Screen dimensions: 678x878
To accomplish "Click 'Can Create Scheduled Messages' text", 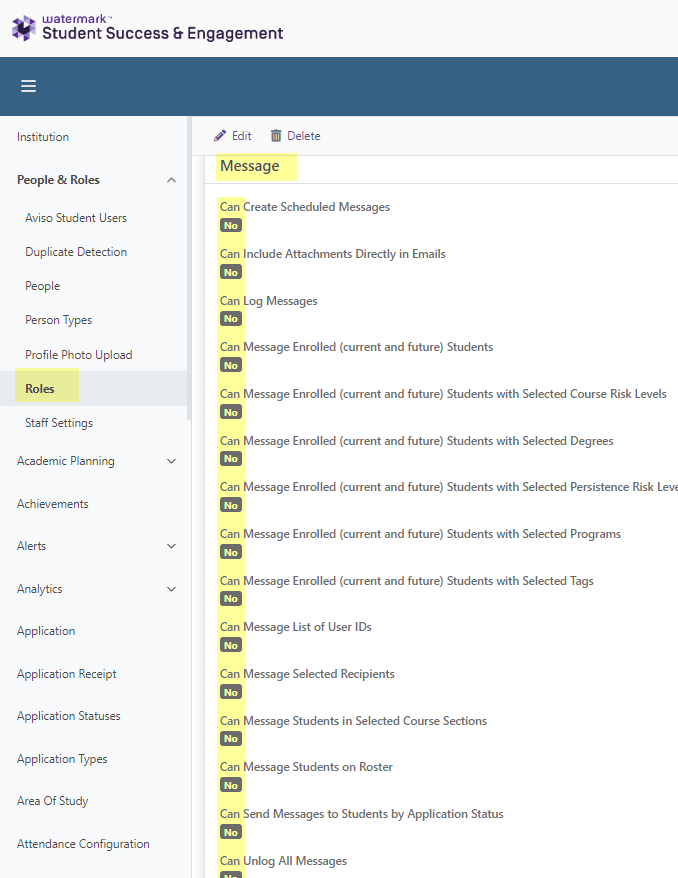I will click(x=305, y=207).
